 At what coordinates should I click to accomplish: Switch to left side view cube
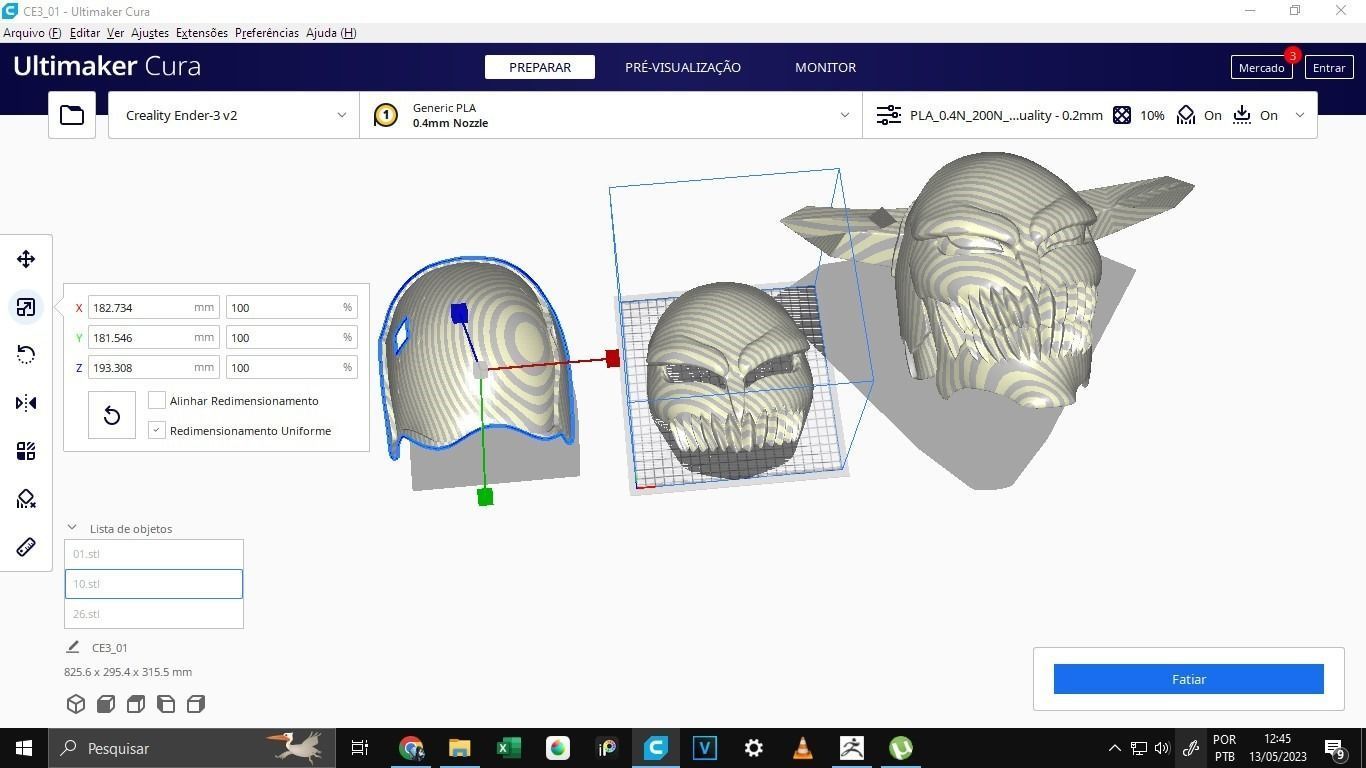click(x=166, y=704)
